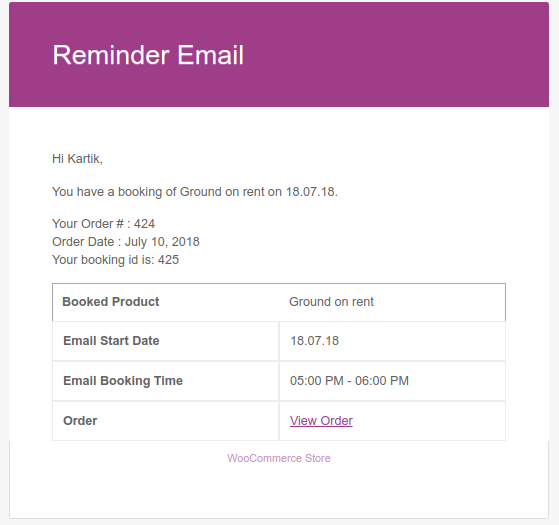This screenshot has width=559, height=525.
Task: Click the Email Booking Time label cell
Action: (165, 381)
